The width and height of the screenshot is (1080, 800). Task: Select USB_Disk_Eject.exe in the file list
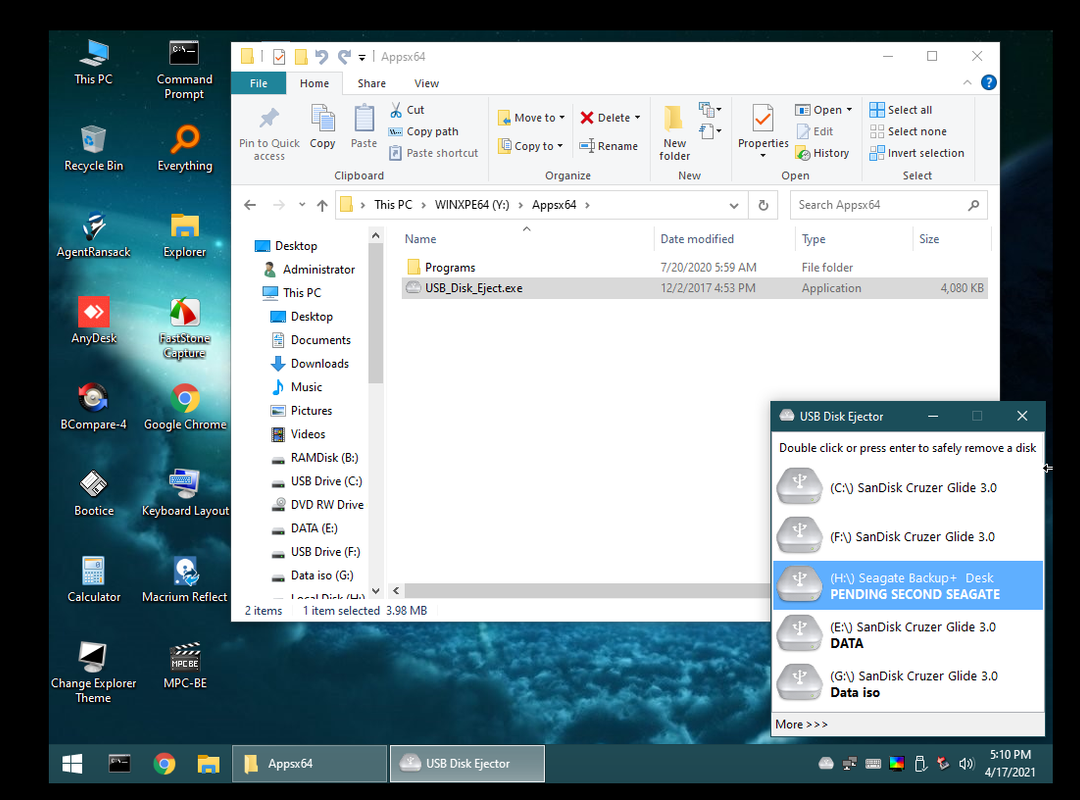[694, 288]
